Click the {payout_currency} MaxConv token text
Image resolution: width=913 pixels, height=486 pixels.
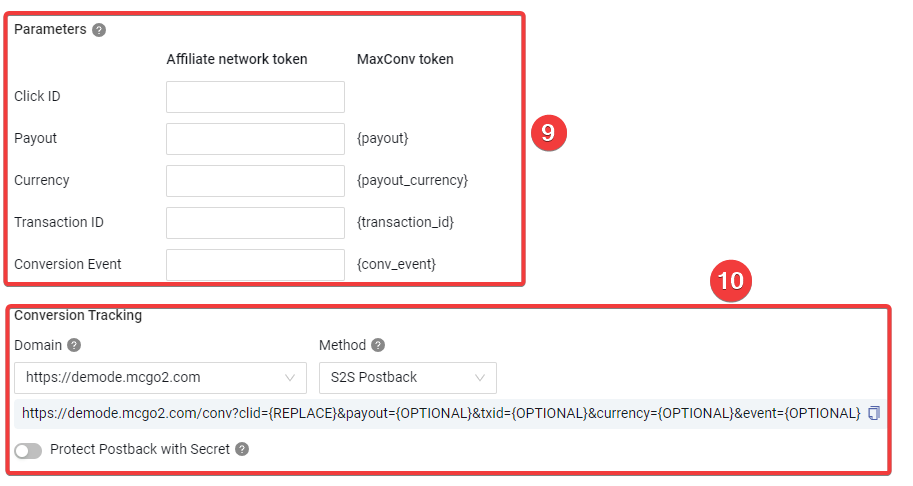click(x=412, y=180)
